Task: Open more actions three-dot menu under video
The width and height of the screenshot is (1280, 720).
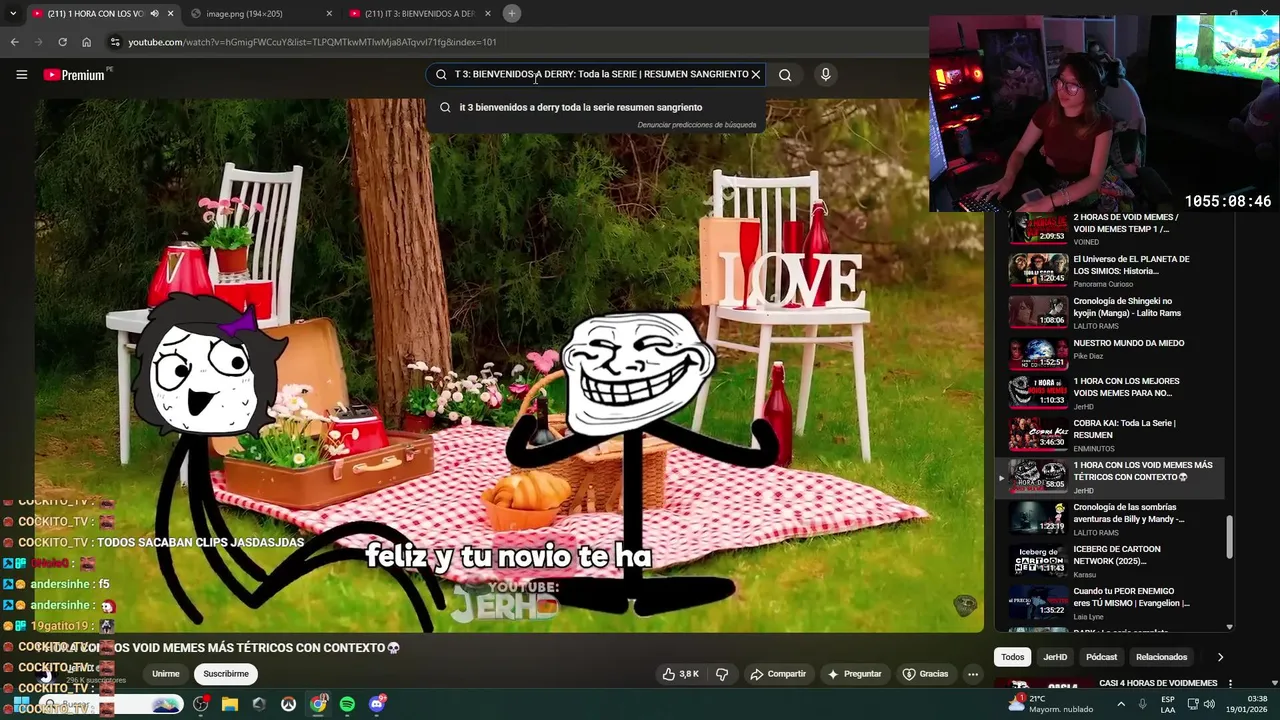Action: [972, 674]
